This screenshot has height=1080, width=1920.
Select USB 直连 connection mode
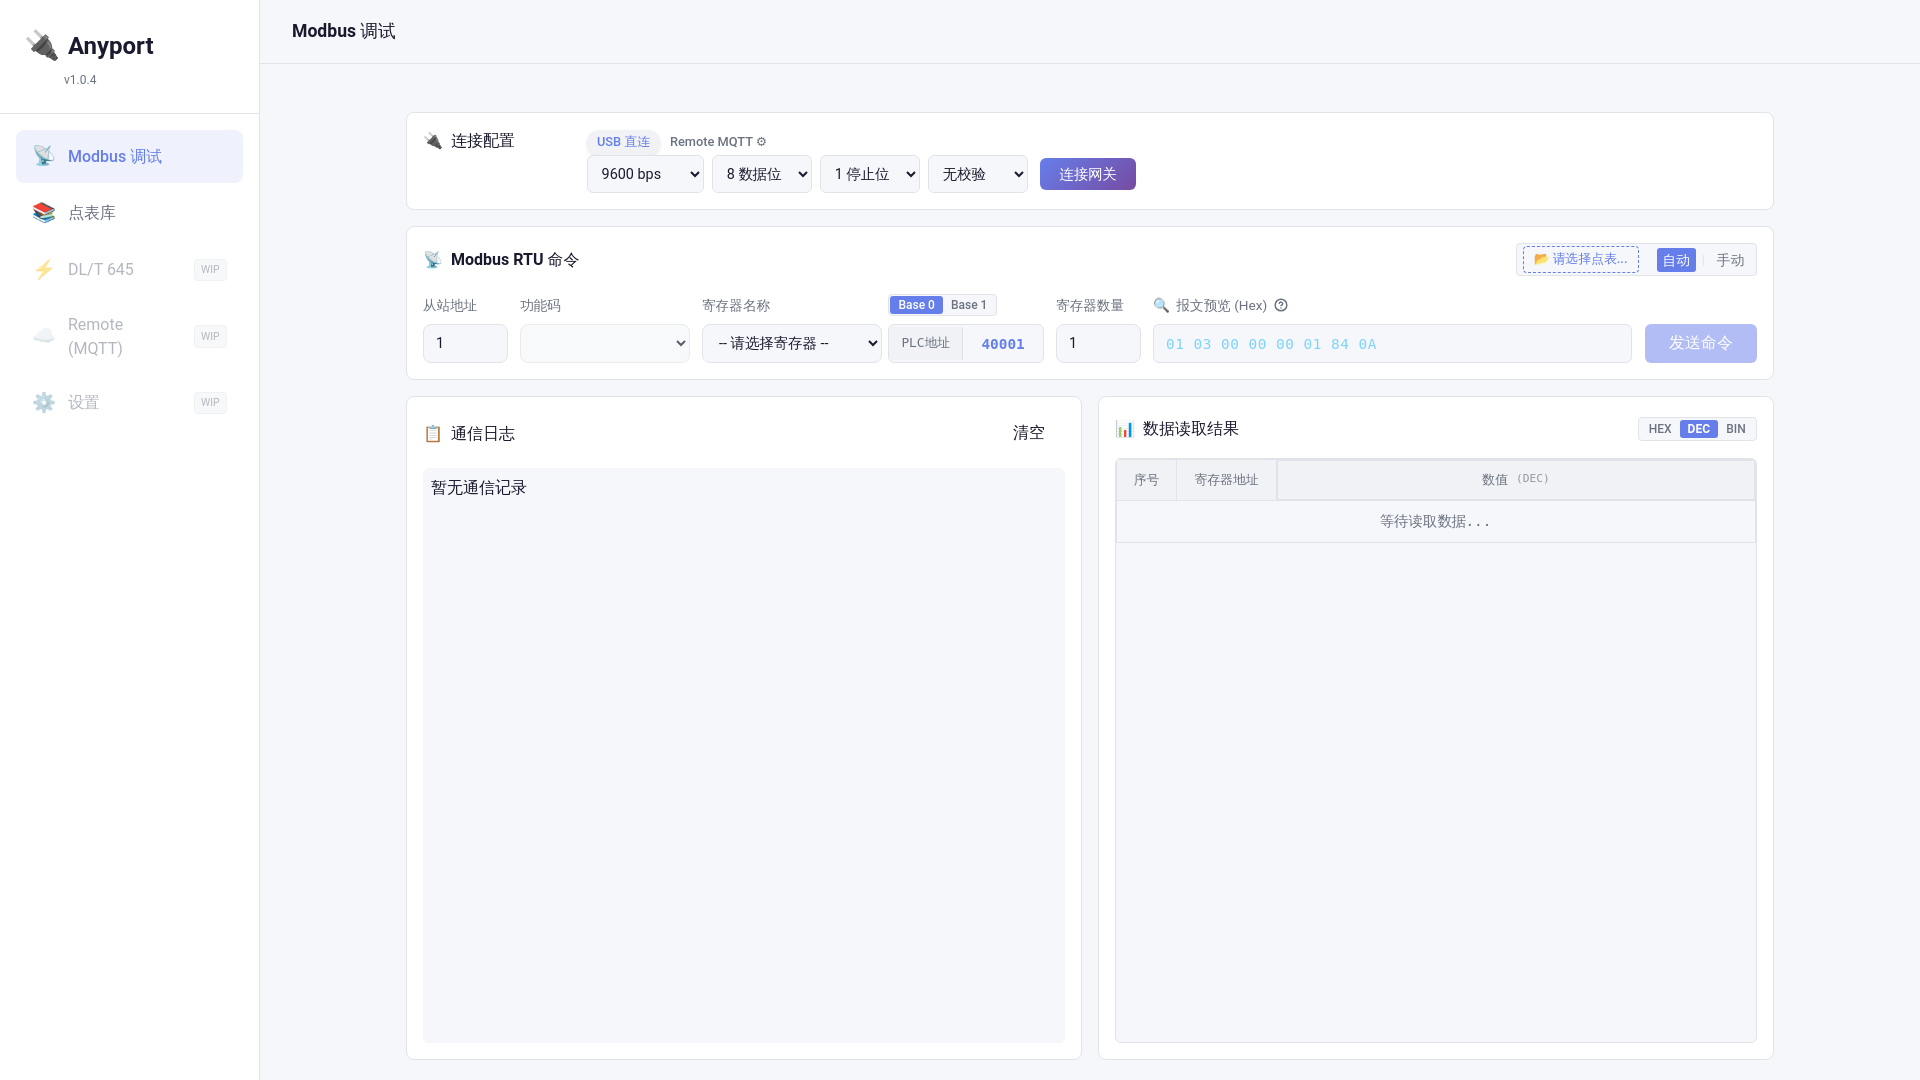coord(623,142)
